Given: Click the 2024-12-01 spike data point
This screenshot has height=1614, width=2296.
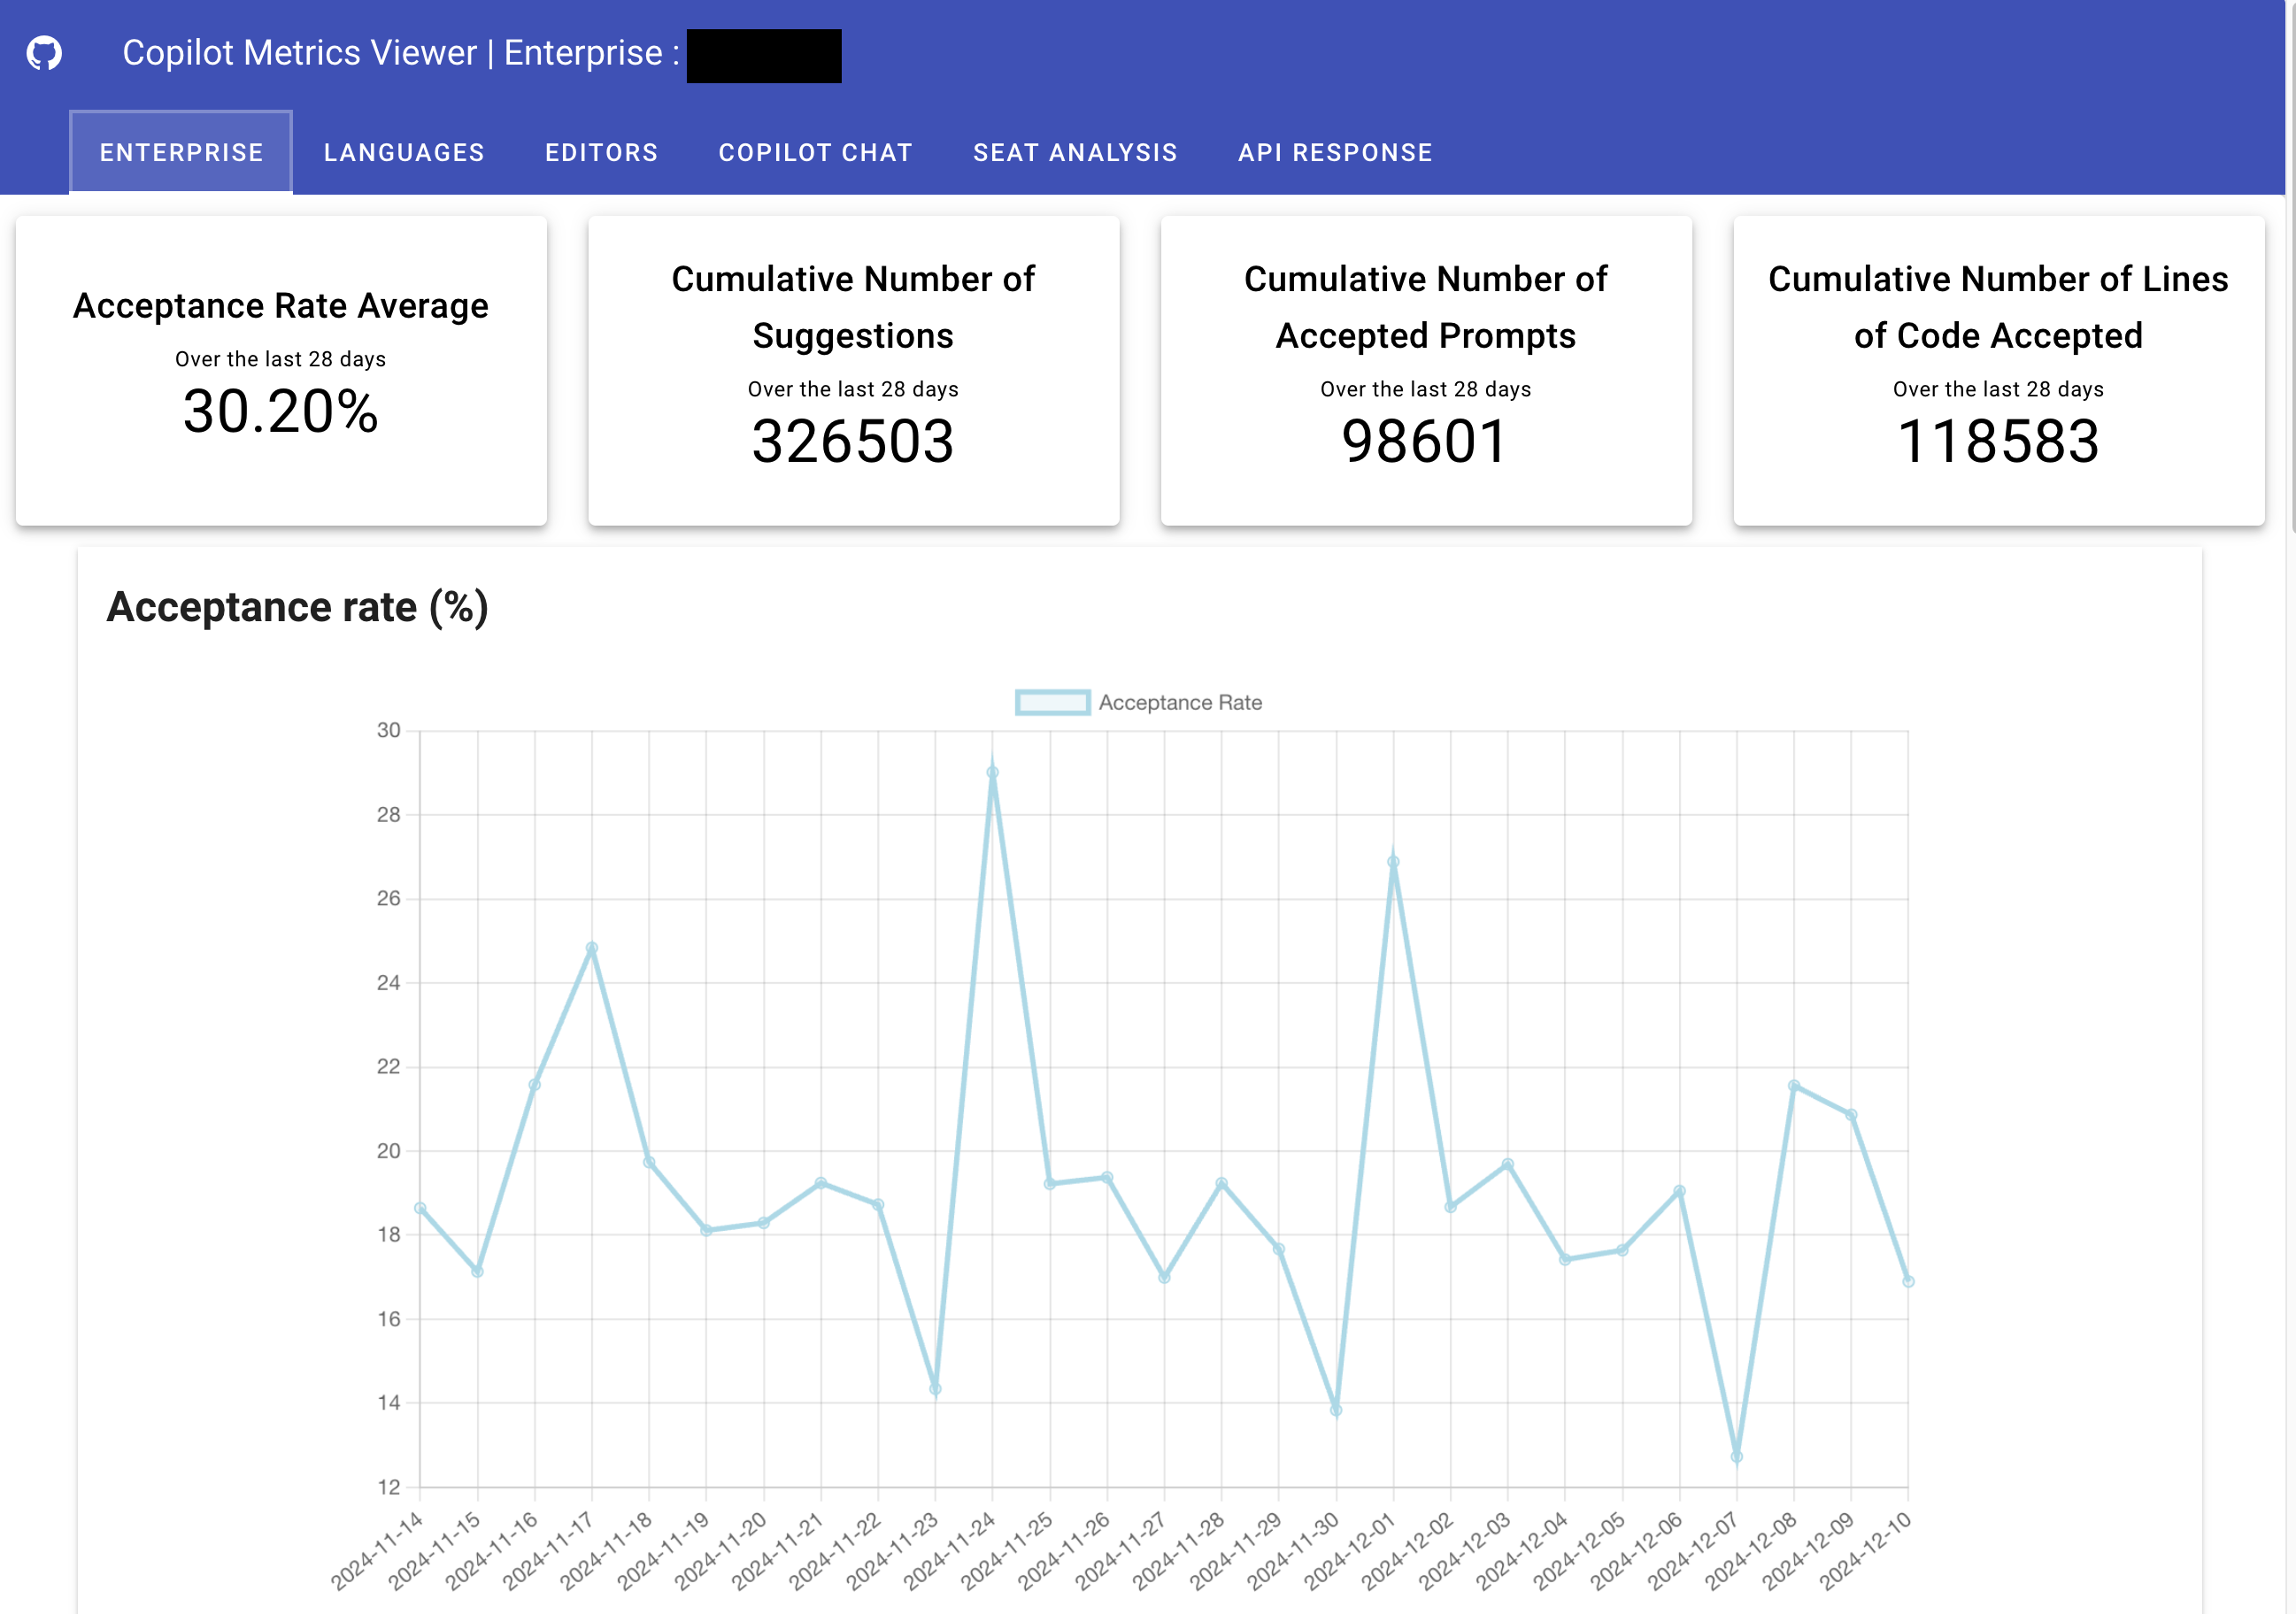Looking at the screenshot, I should point(1393,861).
